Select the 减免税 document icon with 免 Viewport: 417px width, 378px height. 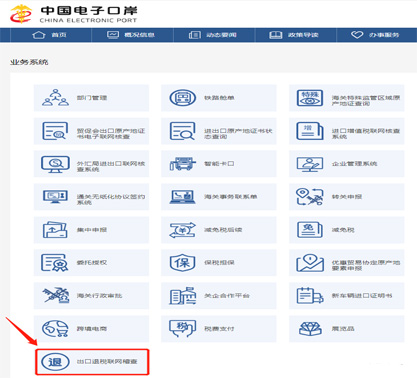(310, 230)
